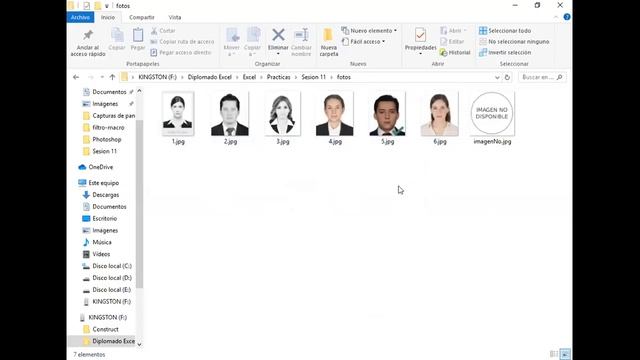Select filtro-macro folder in sidebar
Viewport: 640px width, 360px height.
tap(103, 127)
